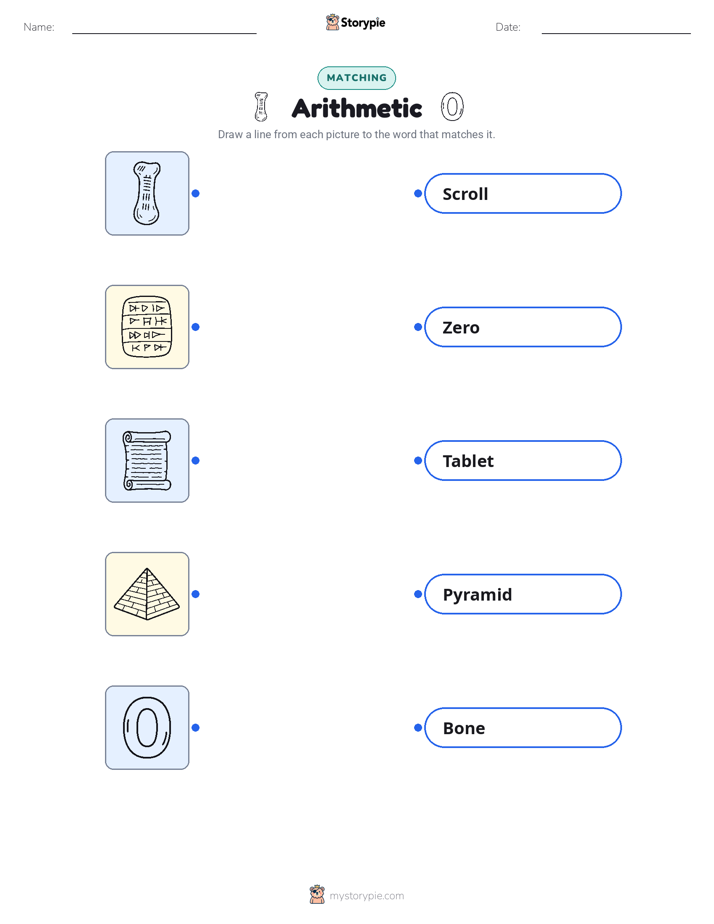
Task: Choose the Pyramid word box
Action: [523, 594]
